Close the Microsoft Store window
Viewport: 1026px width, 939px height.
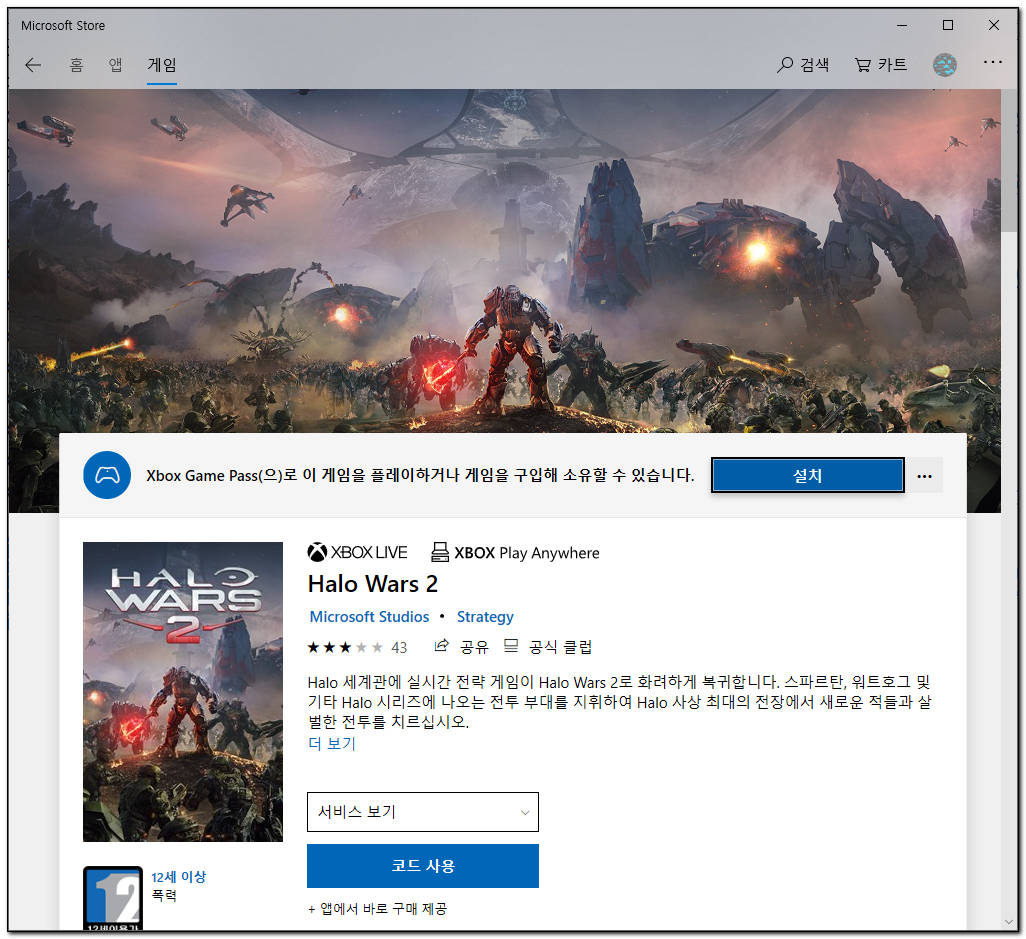(993, 26)
